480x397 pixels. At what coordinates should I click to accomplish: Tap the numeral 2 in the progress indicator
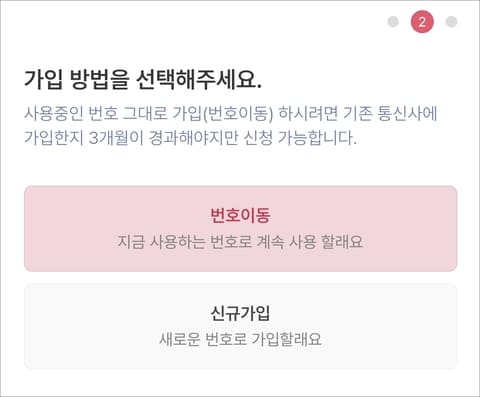click(x=422, y=22)
